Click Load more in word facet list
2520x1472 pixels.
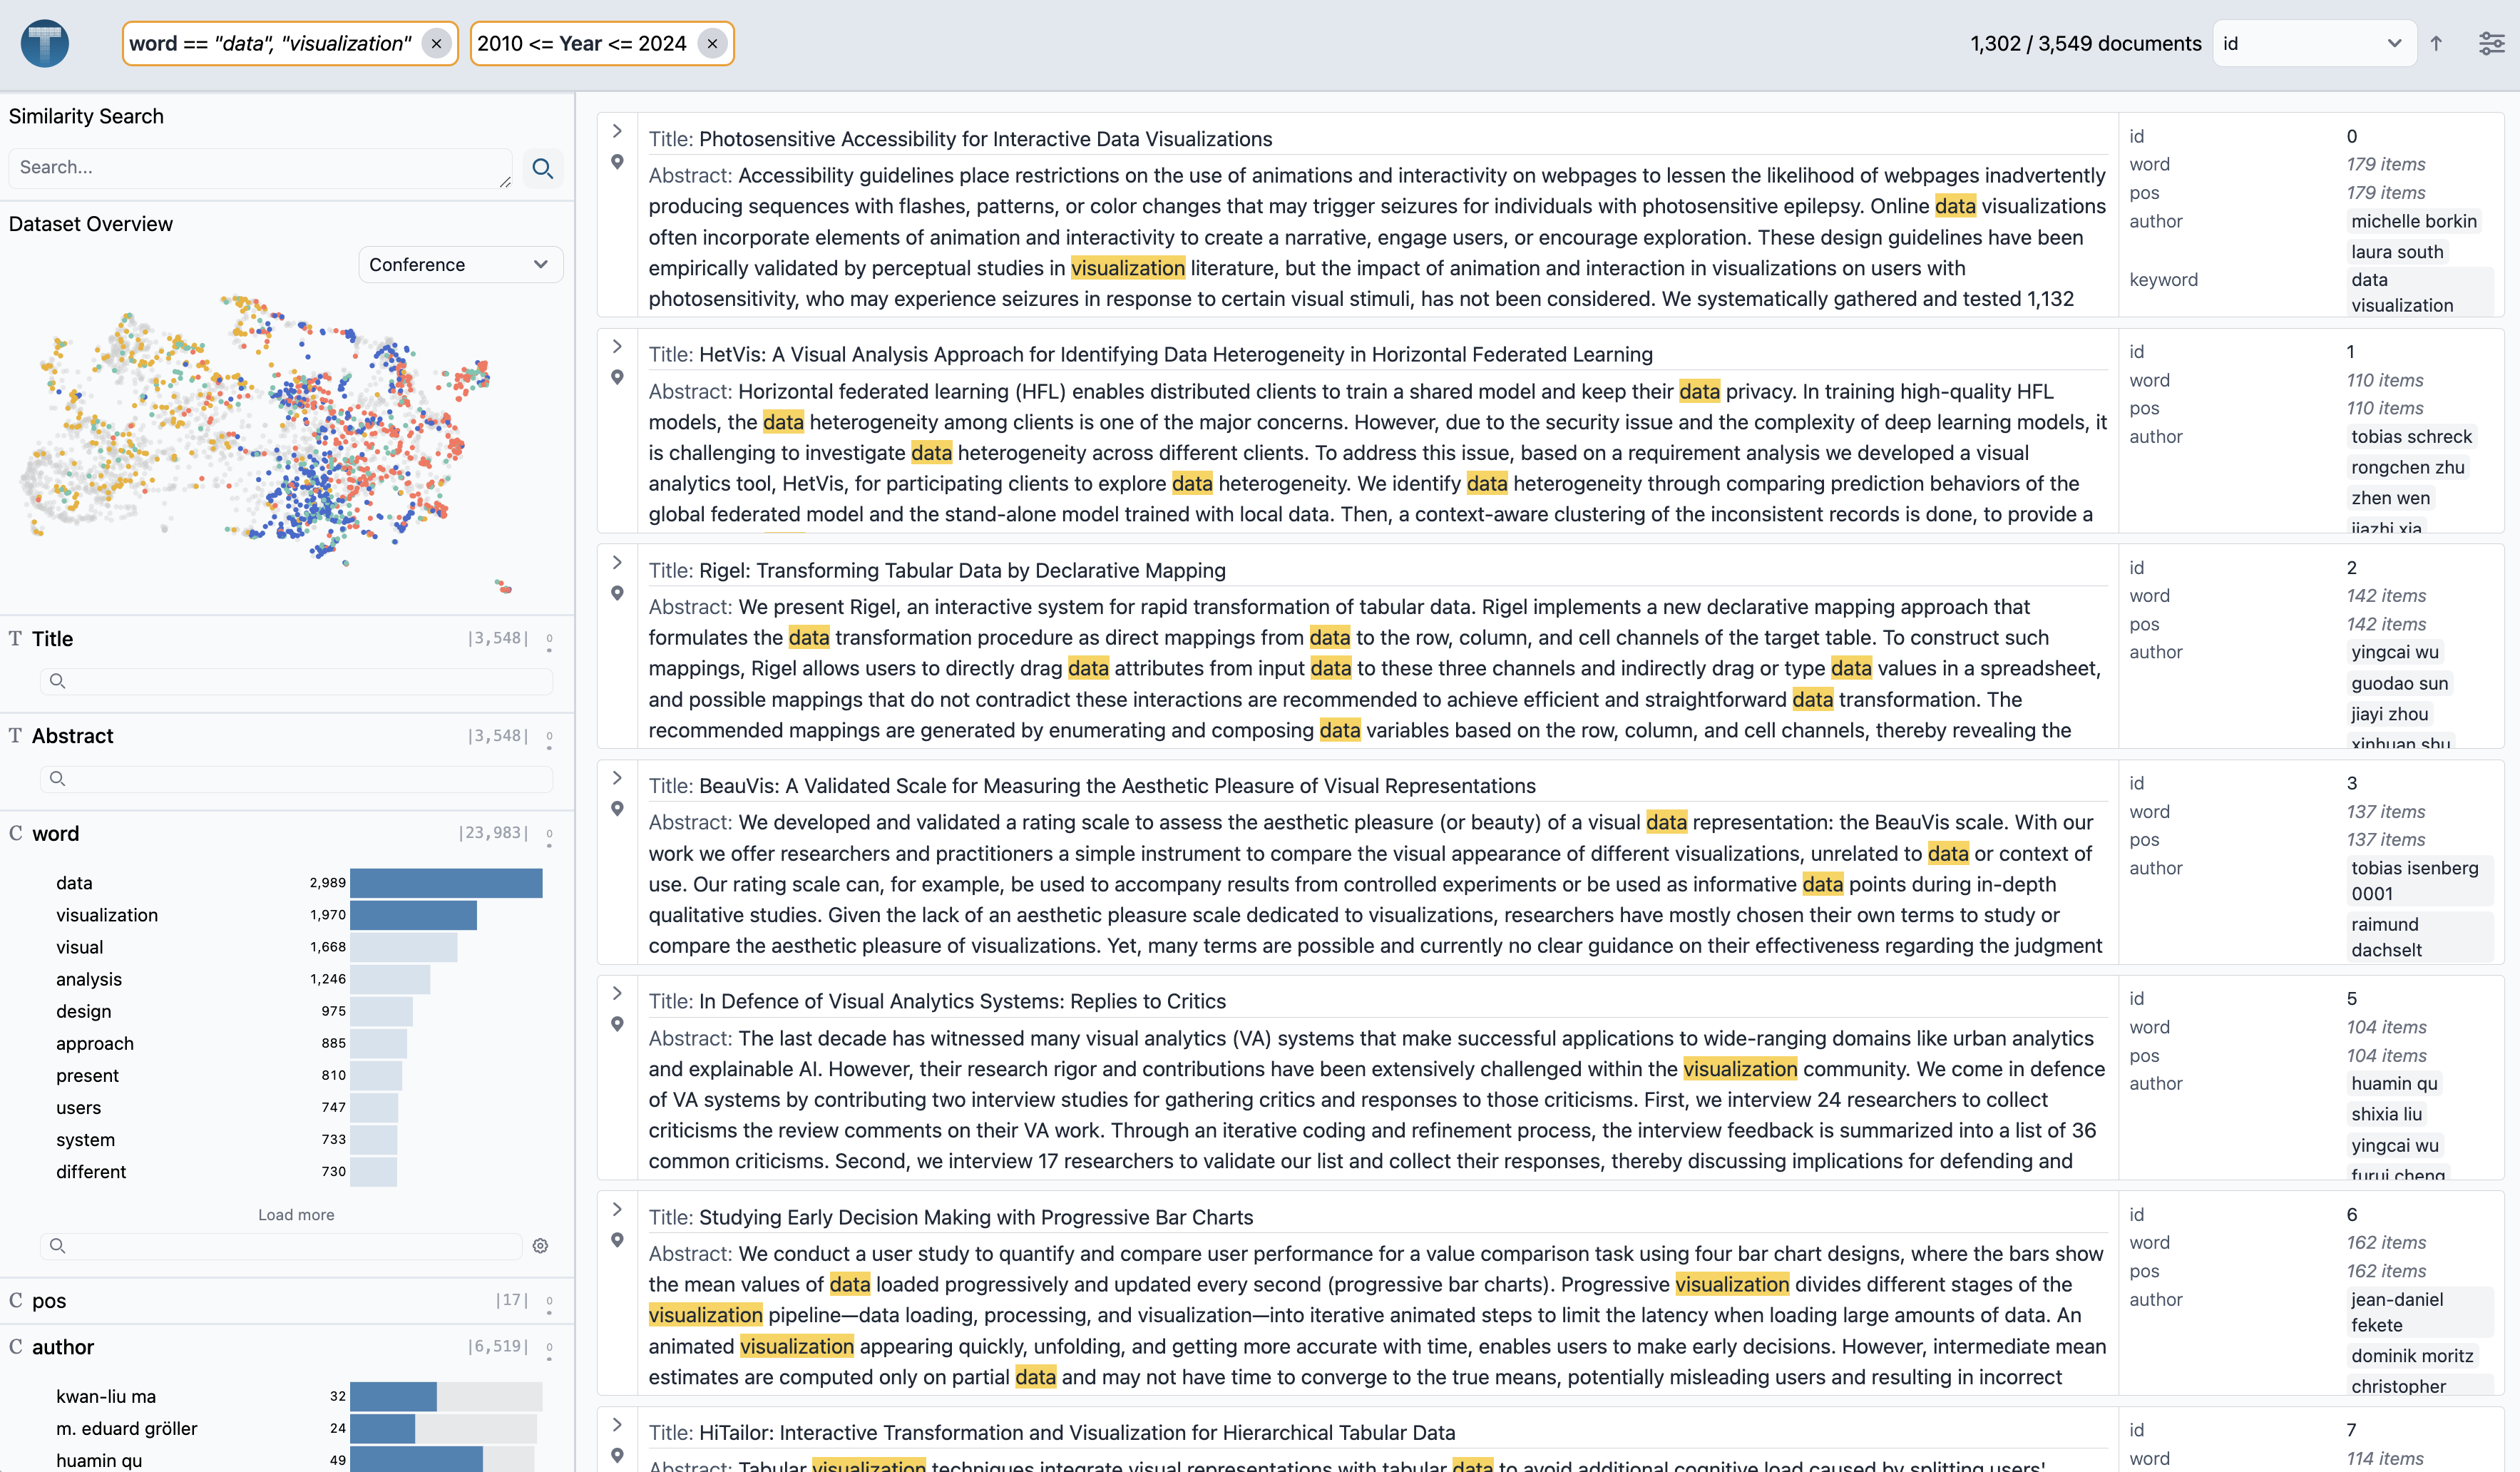pos(294,1212)
